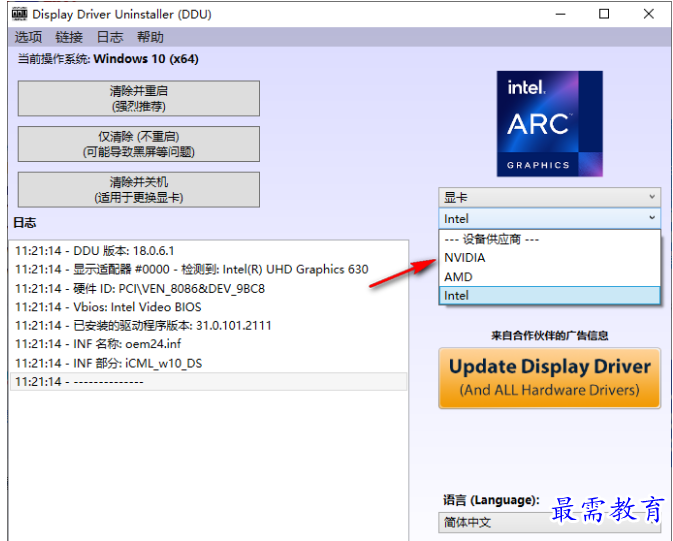
Task: Open the 简体中文 language dropdown
Action: click(x=549, y=522)
